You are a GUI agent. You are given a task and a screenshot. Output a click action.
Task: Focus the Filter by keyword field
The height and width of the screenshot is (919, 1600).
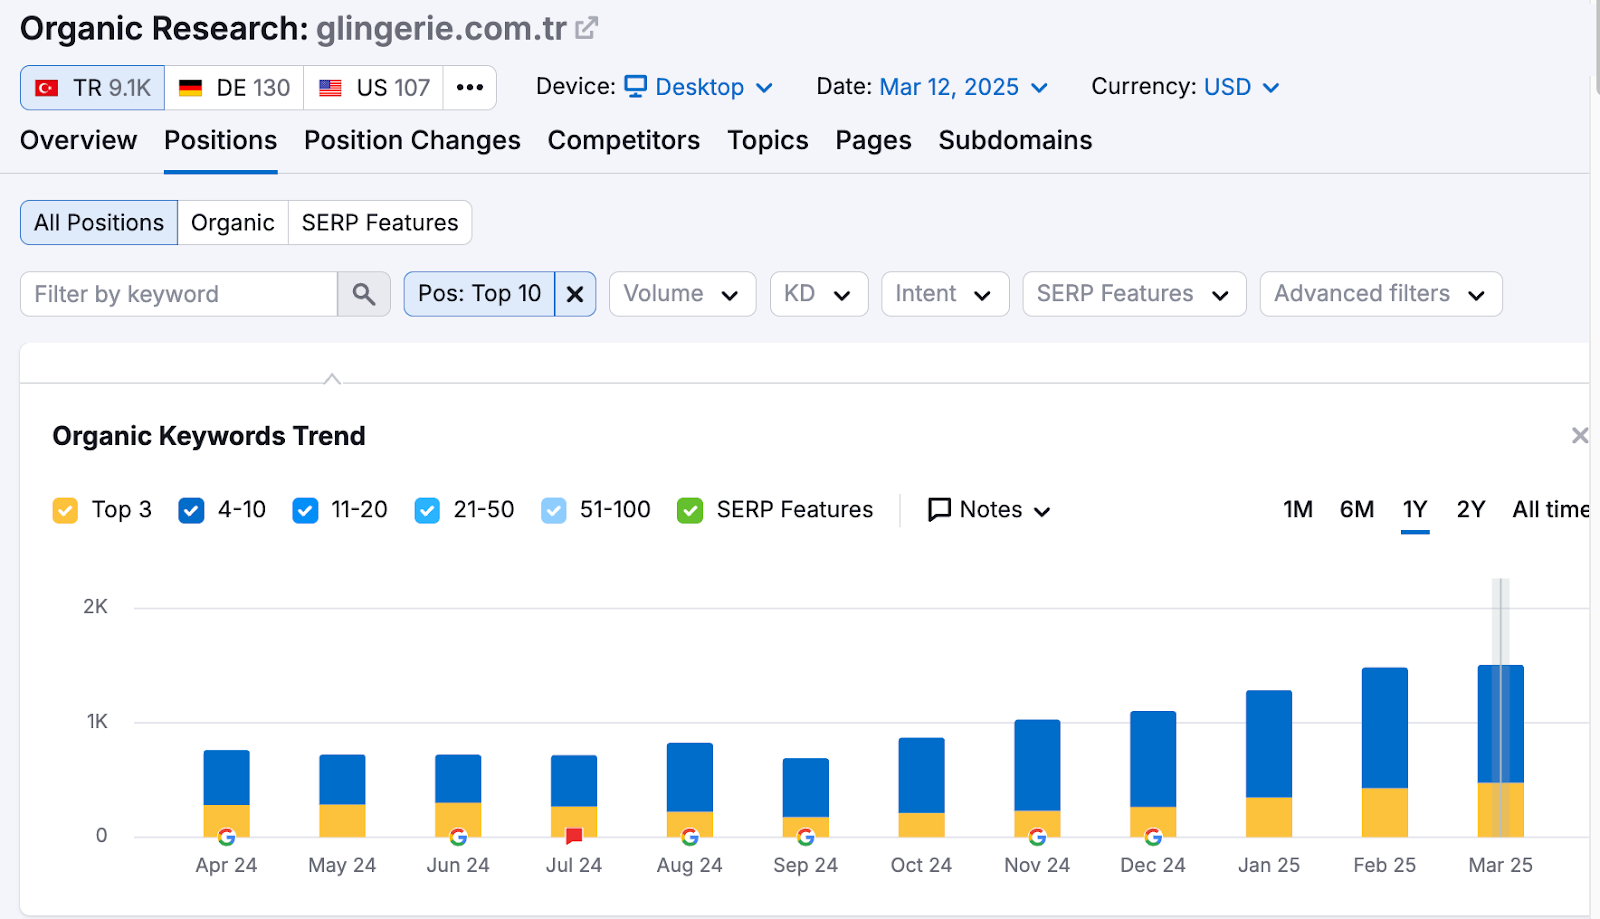pyautogui.click(x=180, y=294)
